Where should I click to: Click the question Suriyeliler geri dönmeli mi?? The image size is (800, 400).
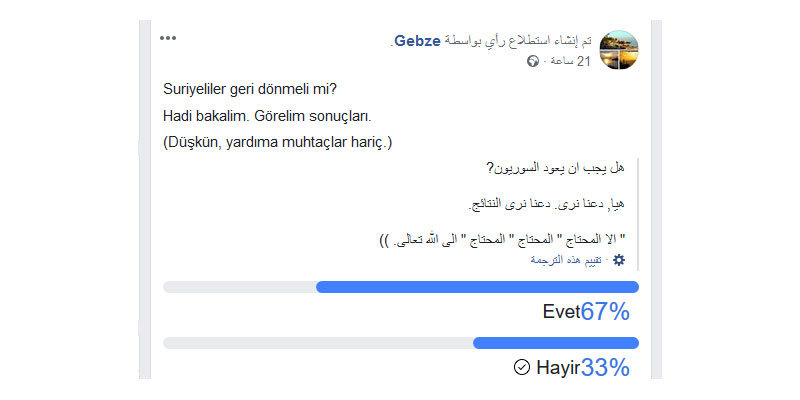click(250, 89)
